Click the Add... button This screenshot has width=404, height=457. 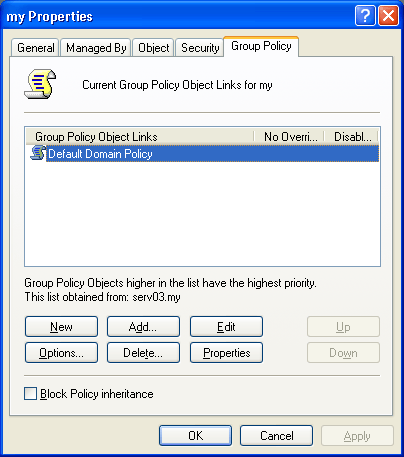point(143,327)
